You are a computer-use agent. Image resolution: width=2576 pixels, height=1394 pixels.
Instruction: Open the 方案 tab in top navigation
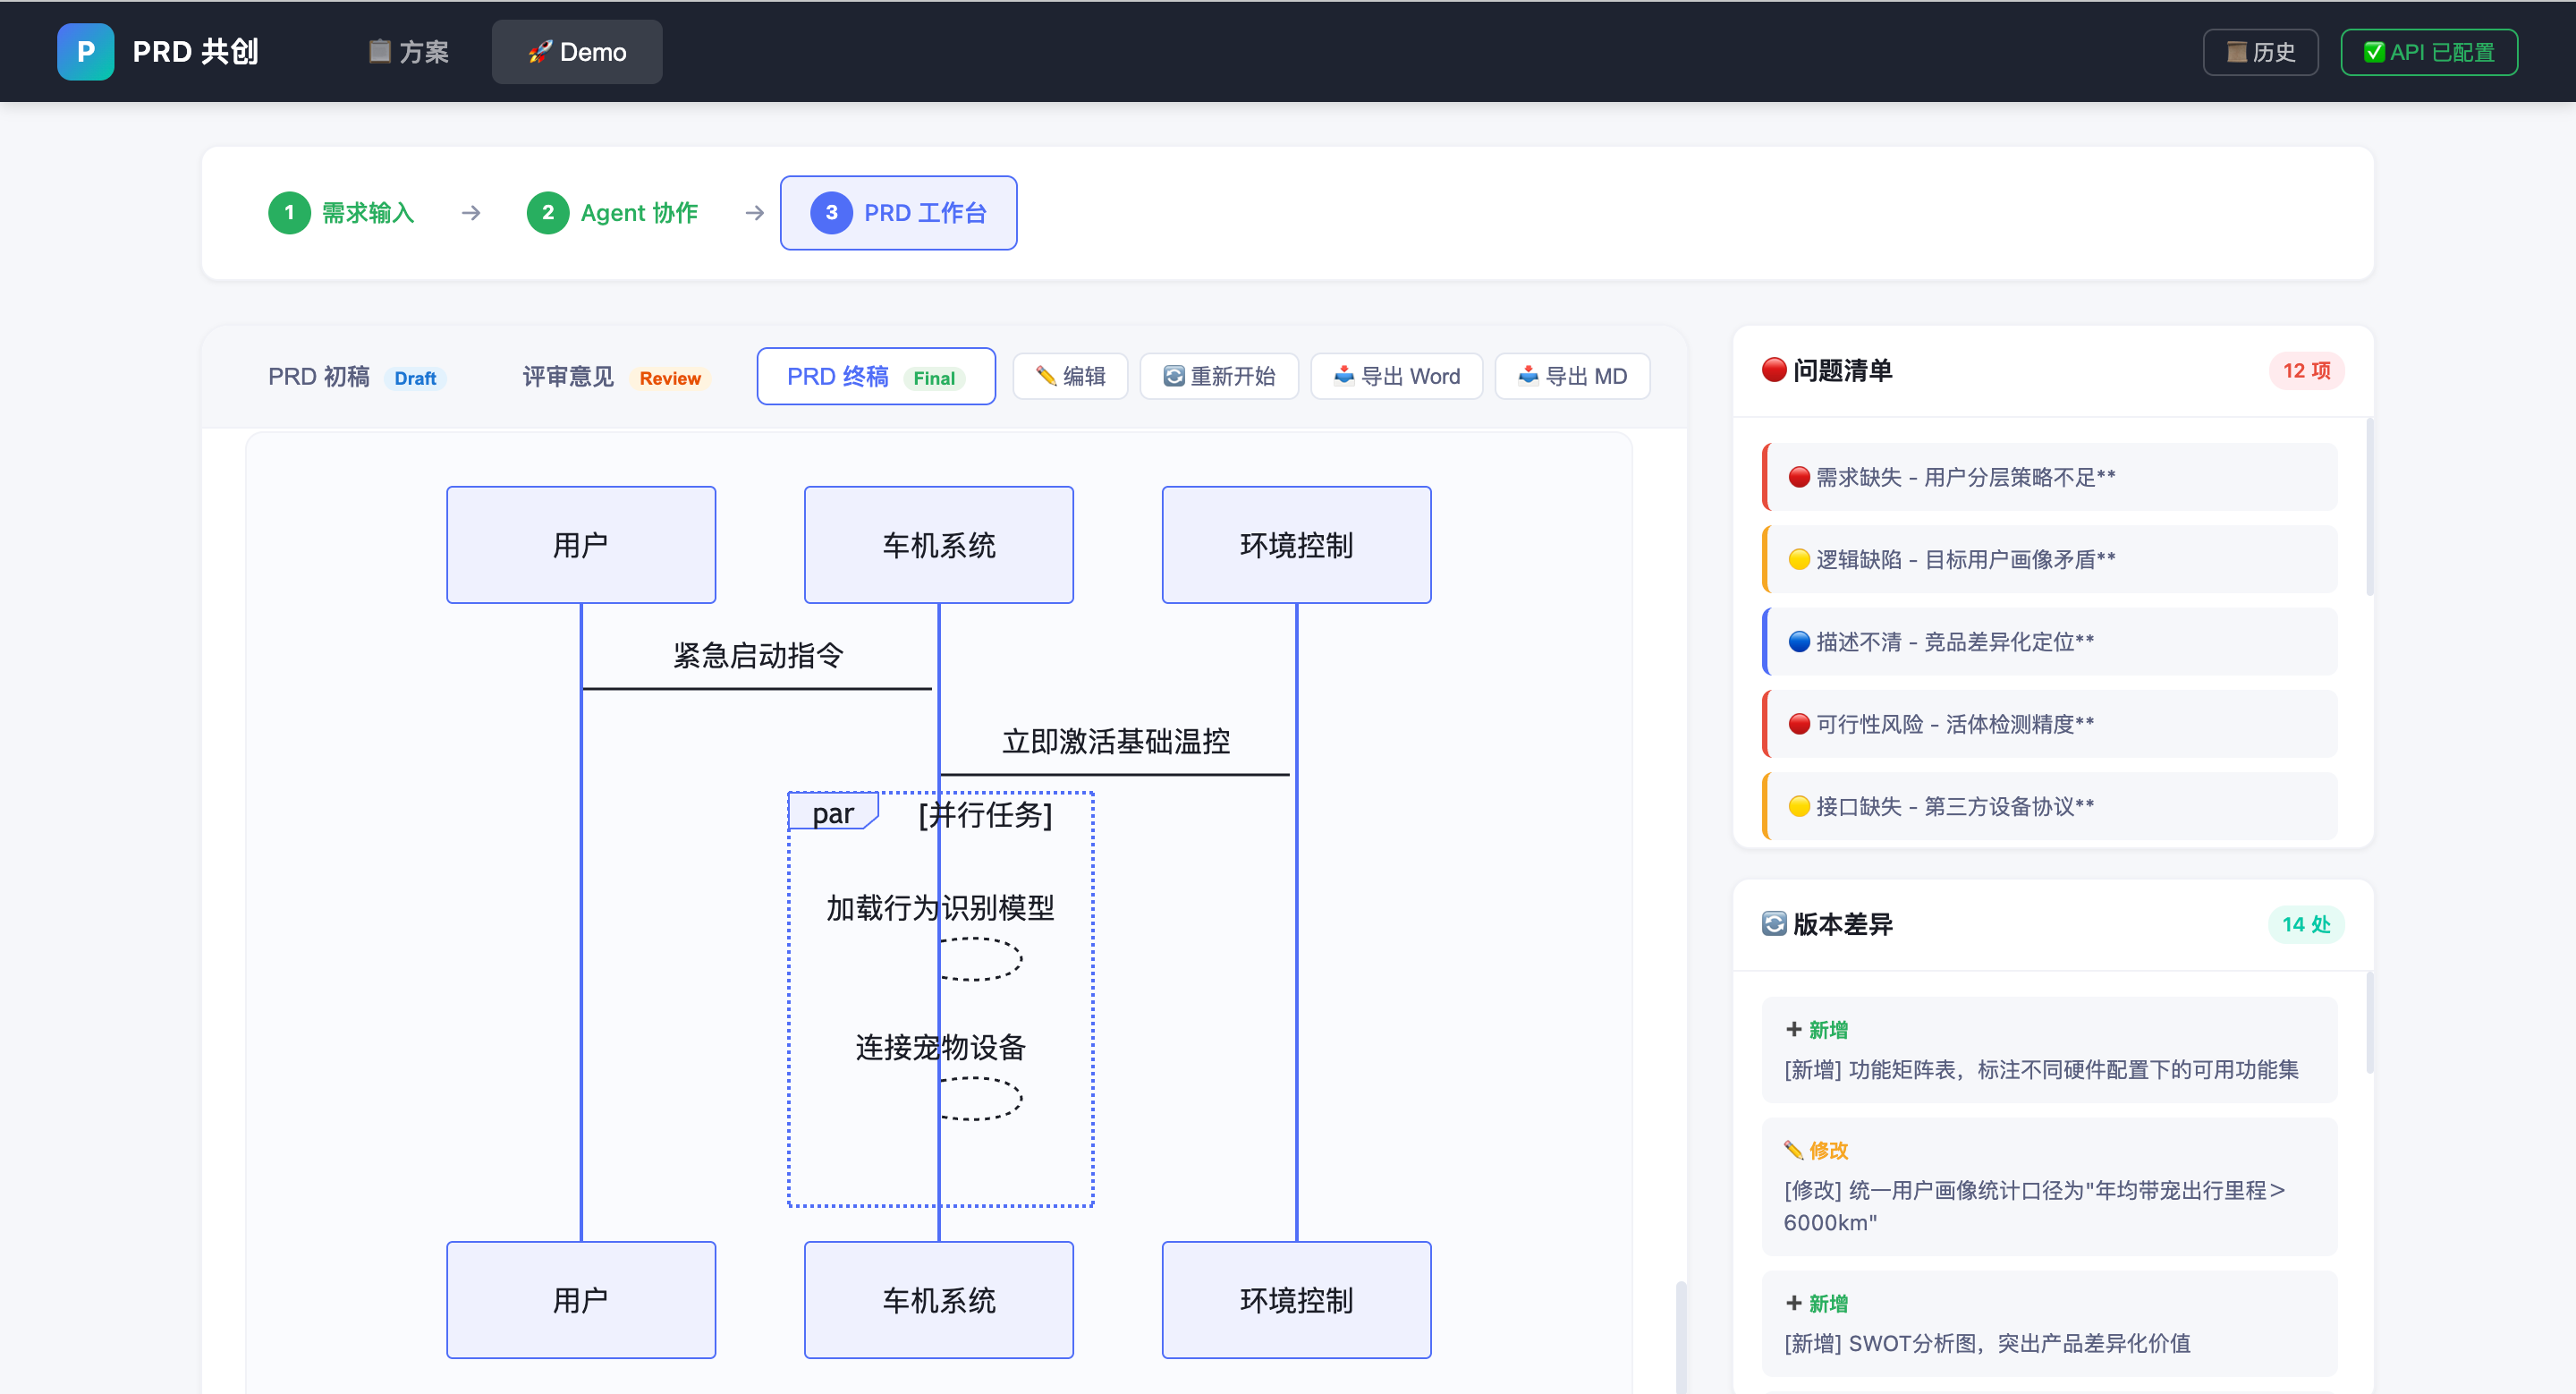click(x=408, y=52)
